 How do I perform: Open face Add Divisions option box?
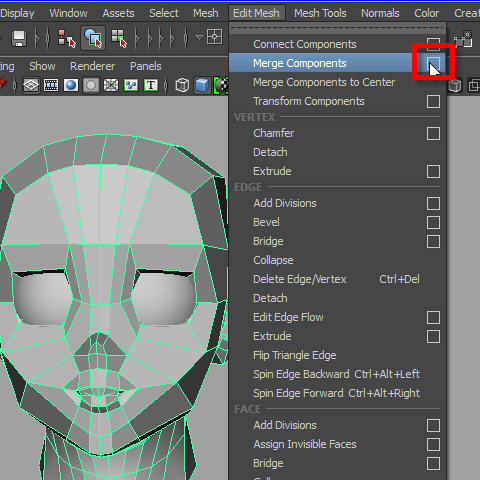pos(433,425)
